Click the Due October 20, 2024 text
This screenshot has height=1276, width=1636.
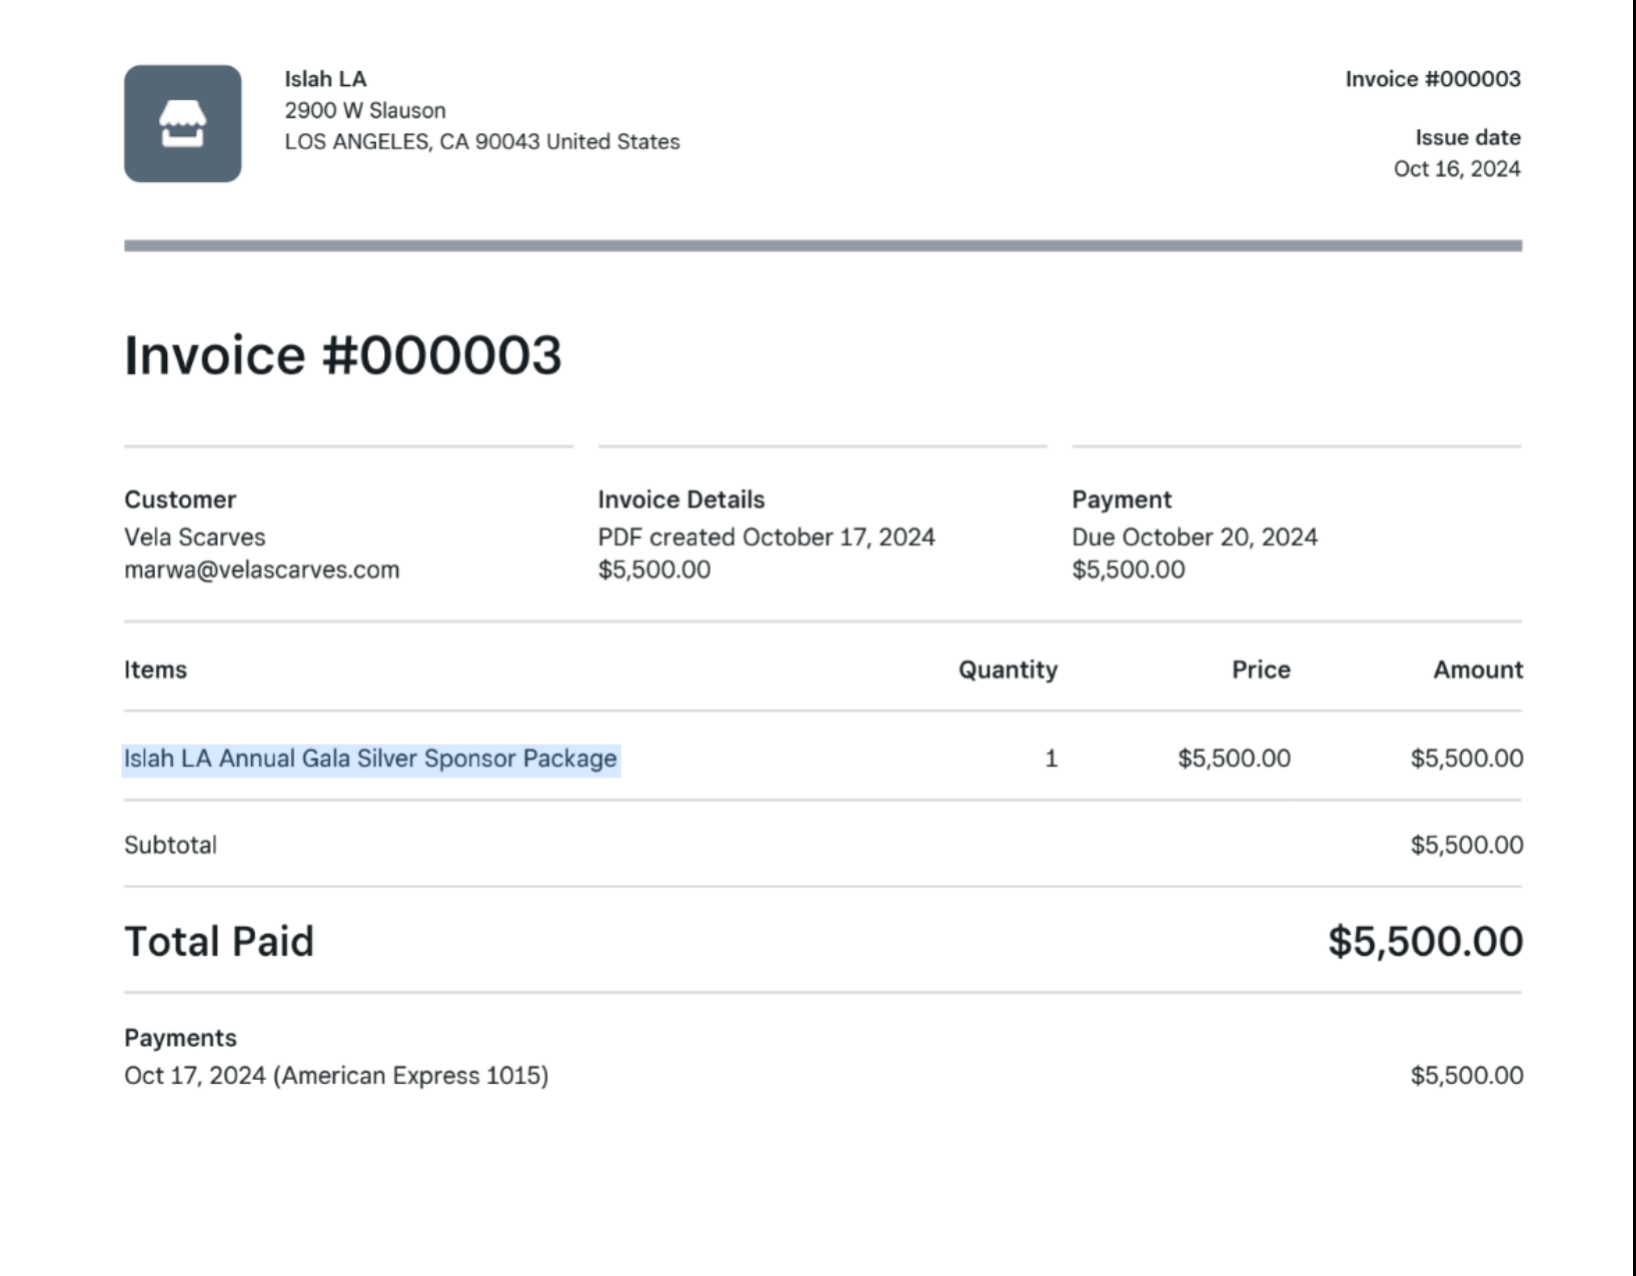point(1194,537)
